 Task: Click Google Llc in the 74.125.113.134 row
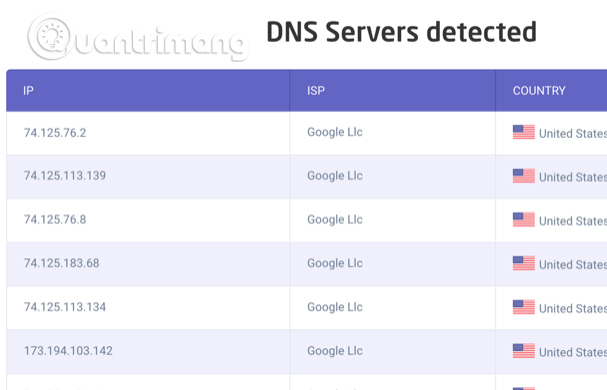(x=335, y=307)
